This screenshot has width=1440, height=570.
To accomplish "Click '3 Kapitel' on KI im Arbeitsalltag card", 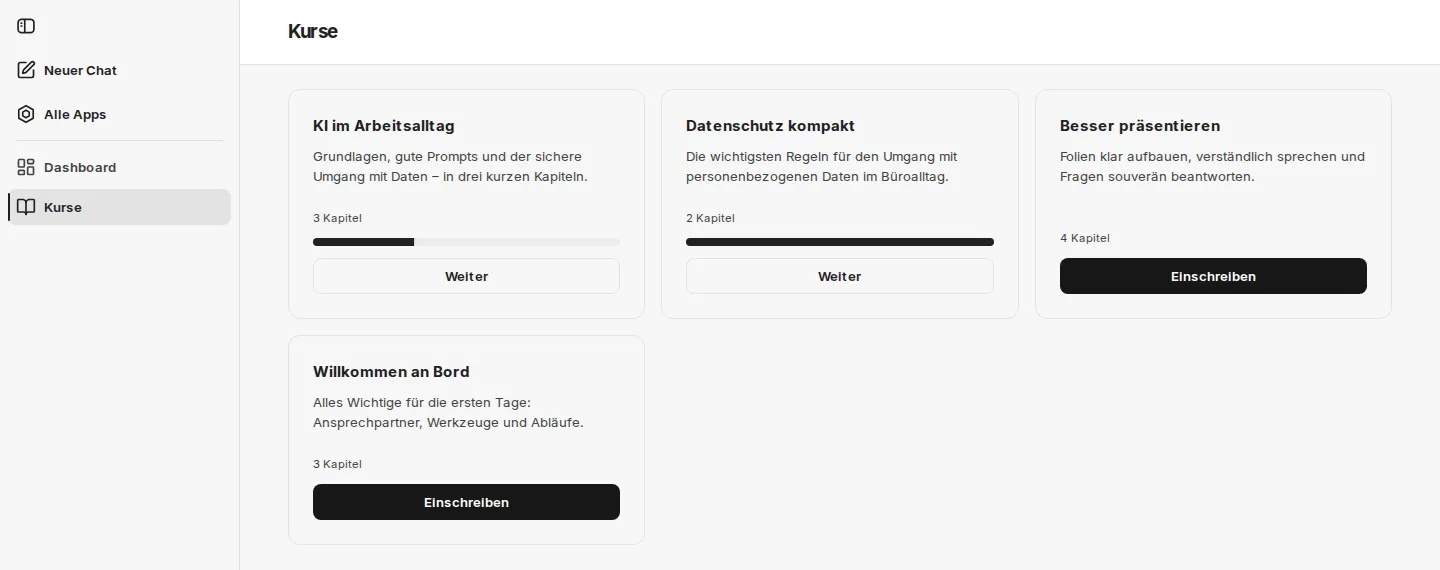I will point(337,218).
